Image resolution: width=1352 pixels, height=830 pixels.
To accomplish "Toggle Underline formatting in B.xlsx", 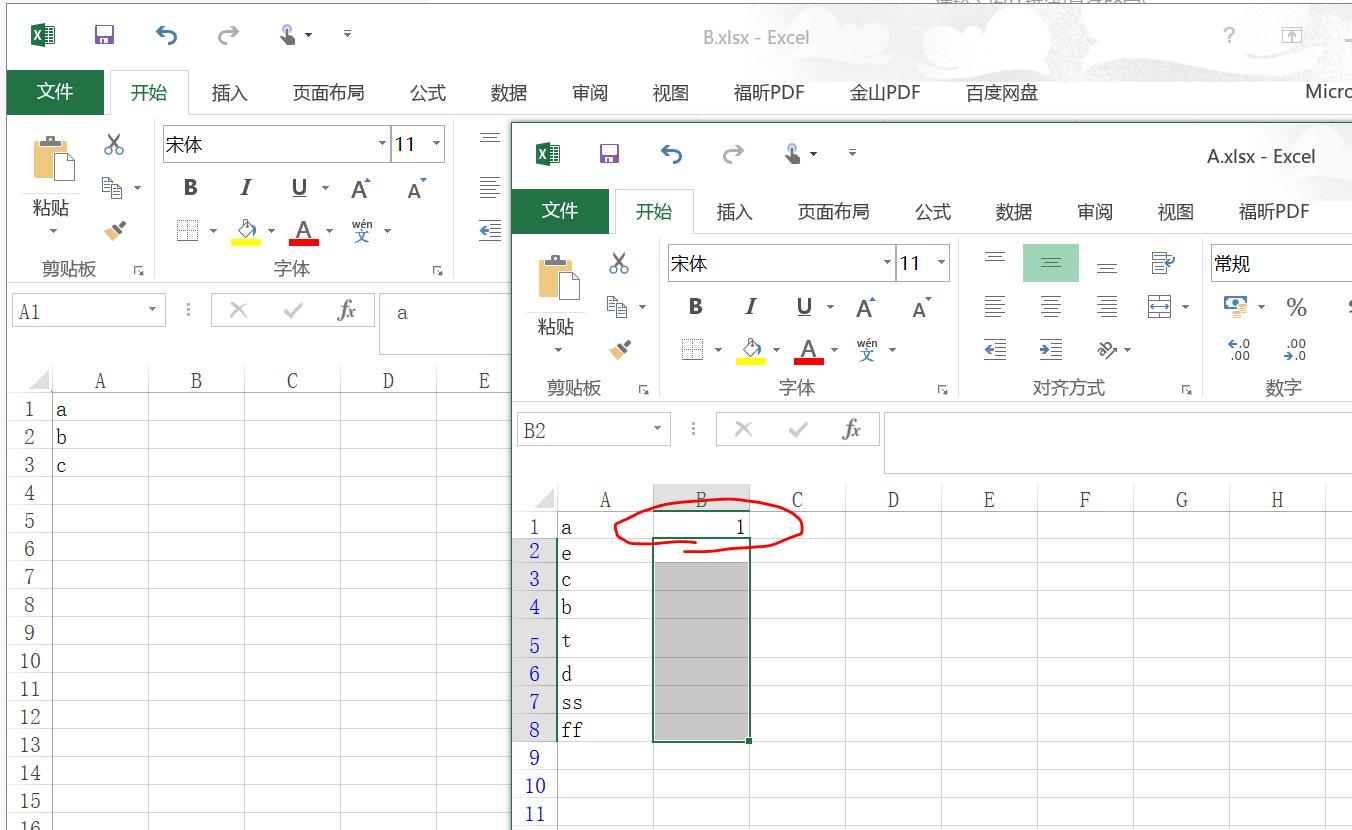I will tap(300, 187).
